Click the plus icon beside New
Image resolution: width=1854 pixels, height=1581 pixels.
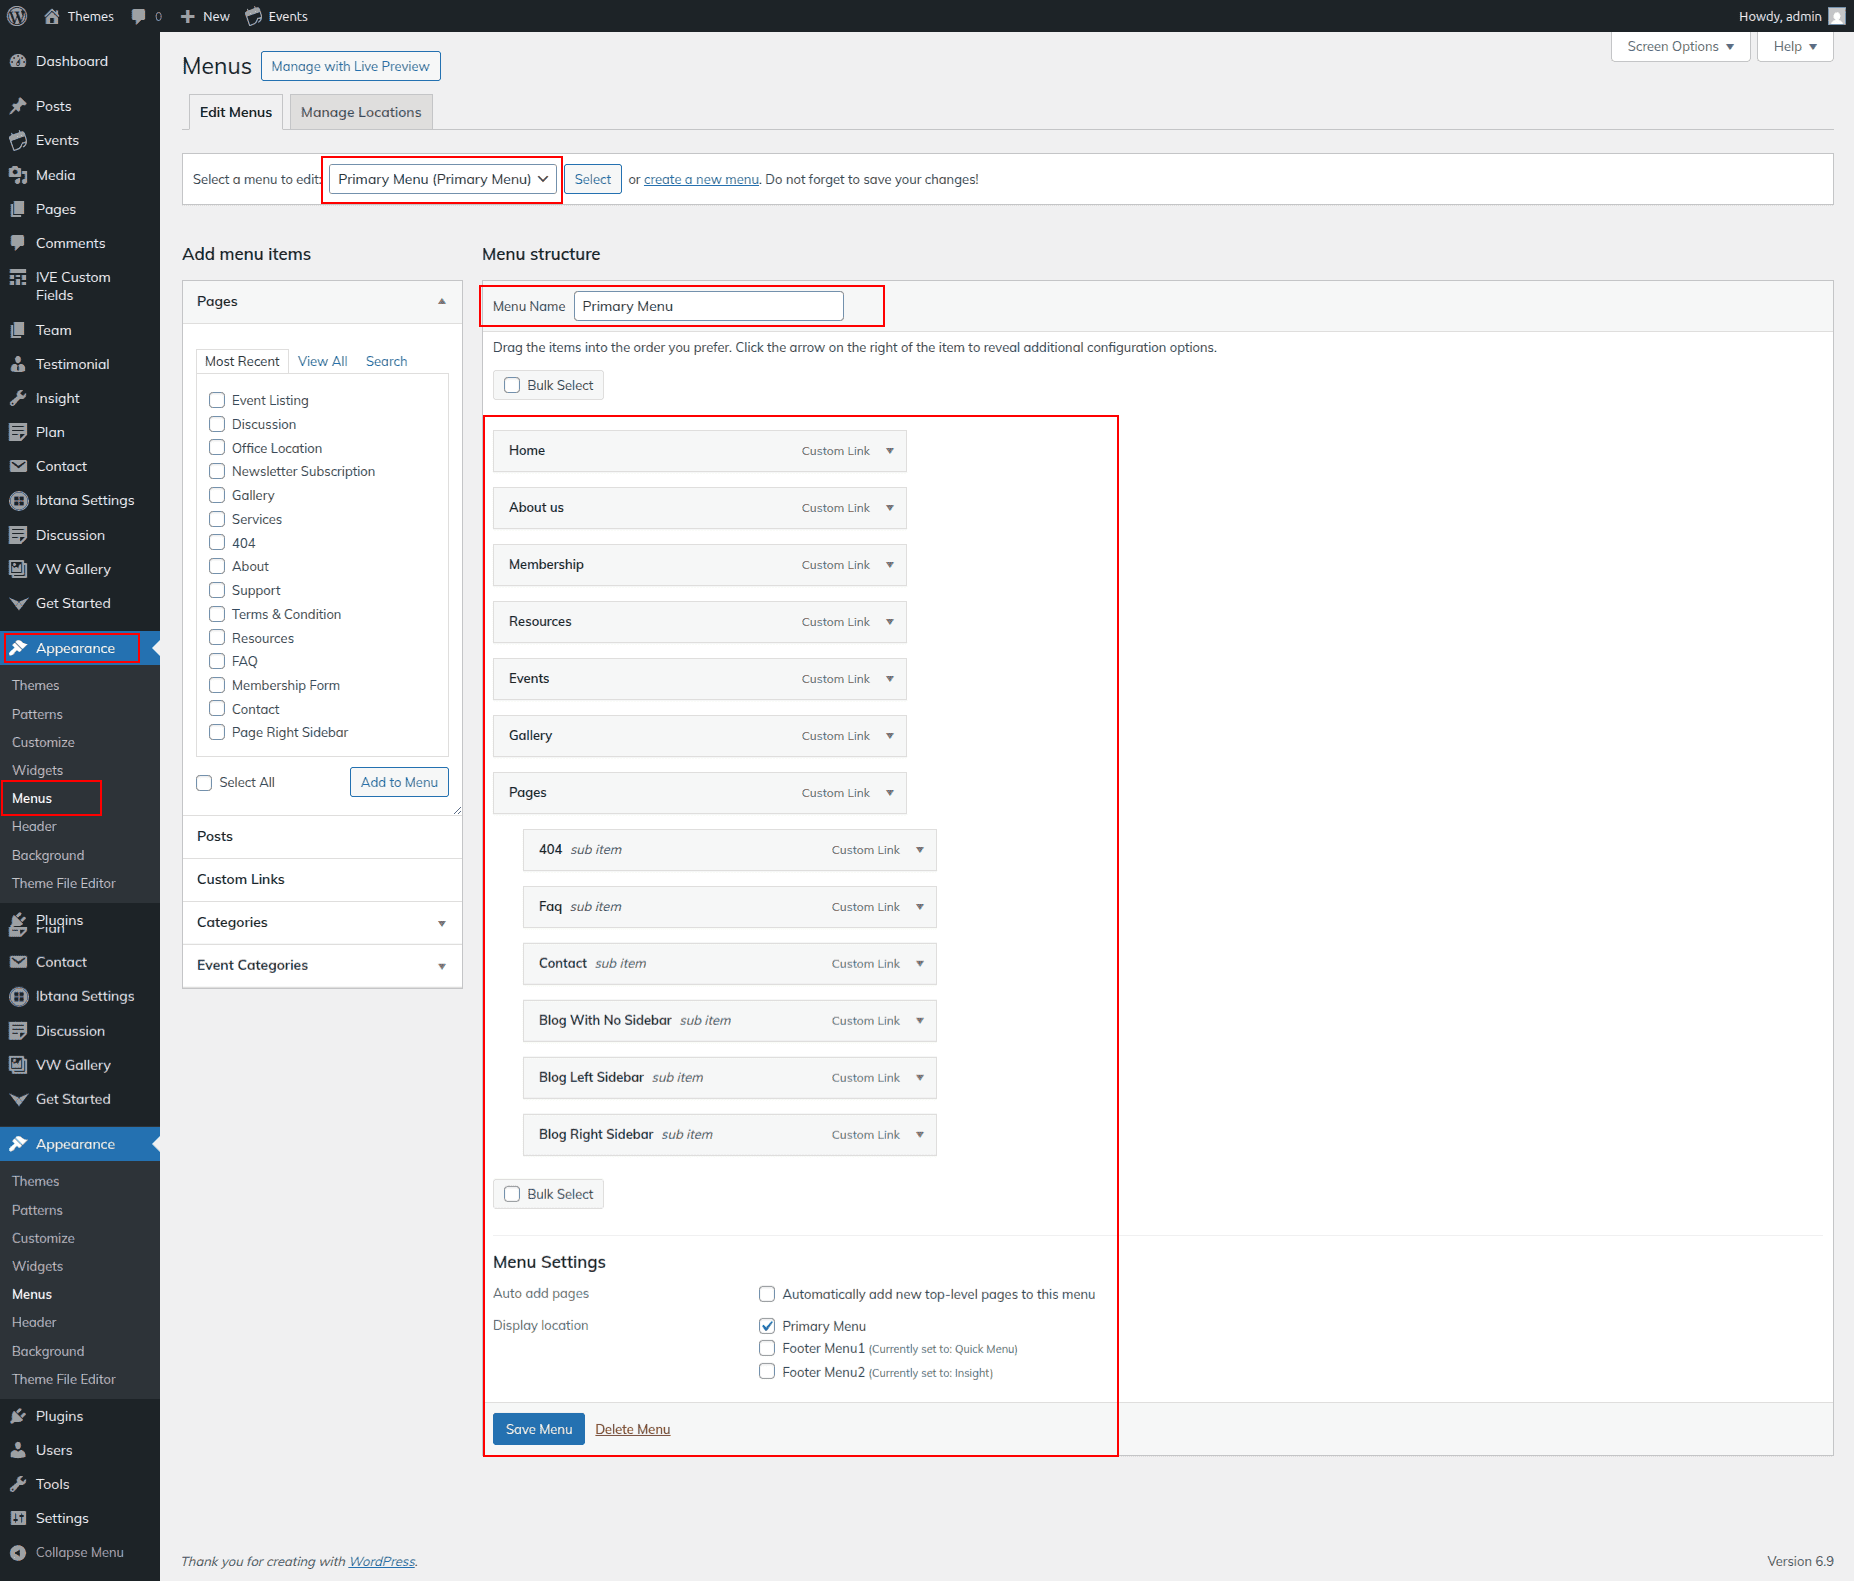point(187,16)
